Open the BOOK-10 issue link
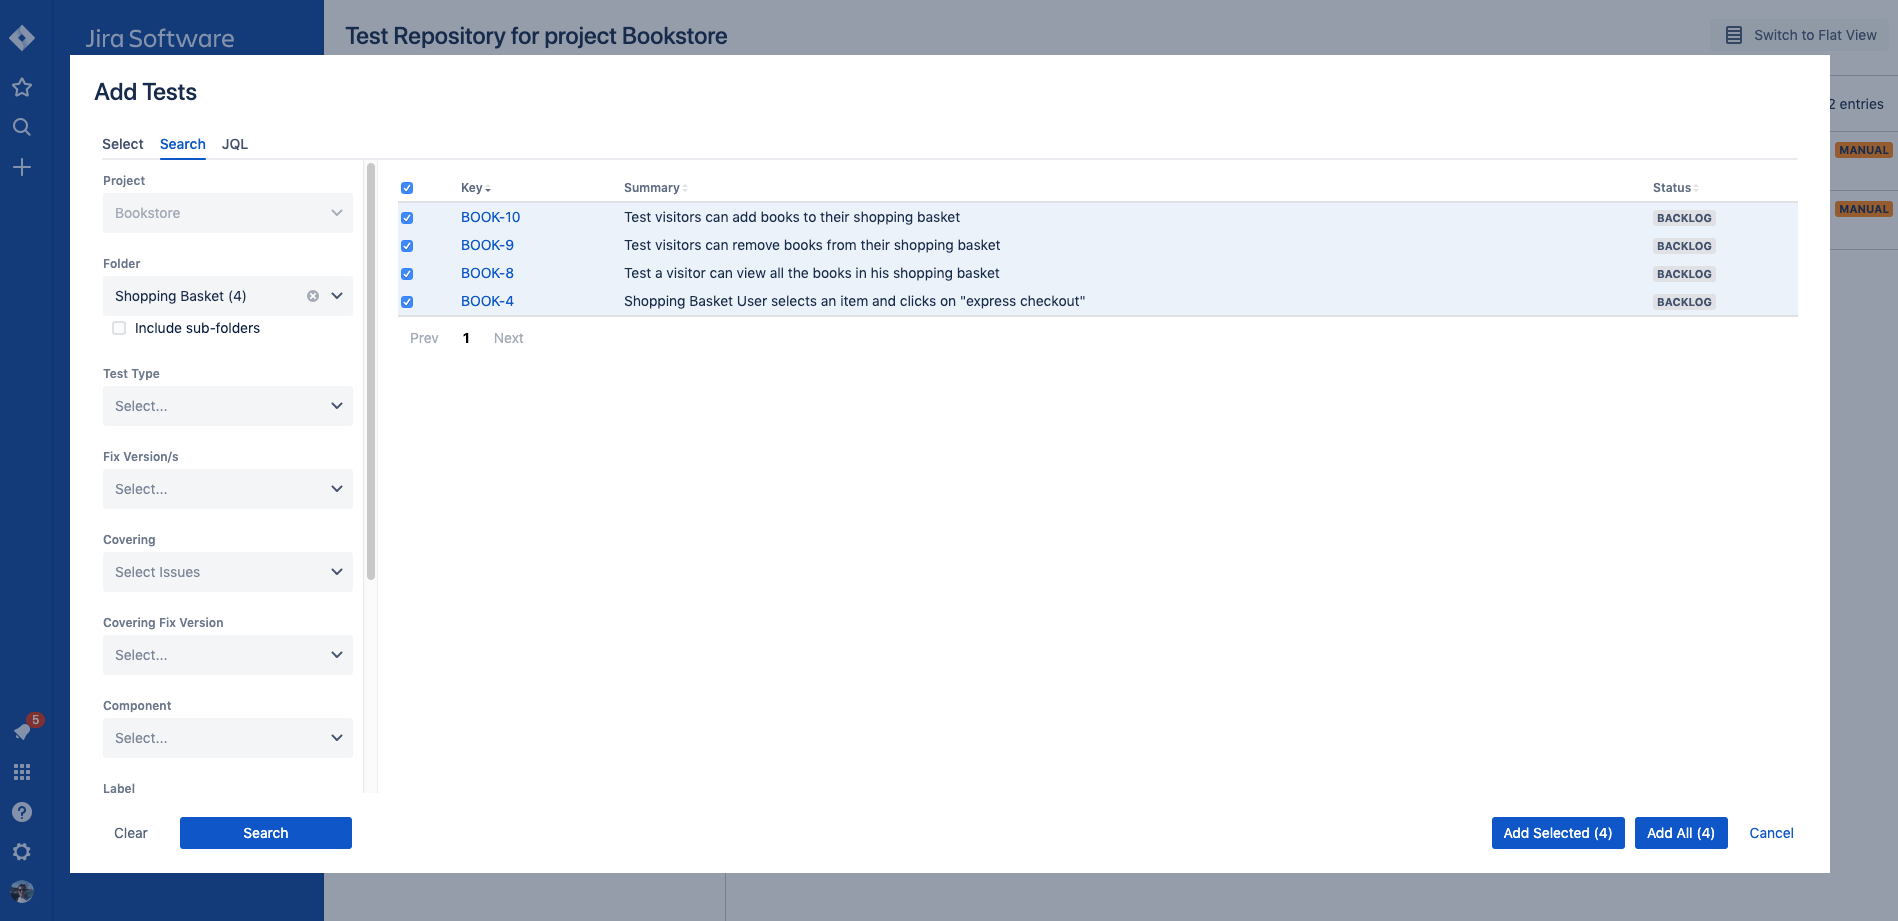1898x921 pixels. 491,217
